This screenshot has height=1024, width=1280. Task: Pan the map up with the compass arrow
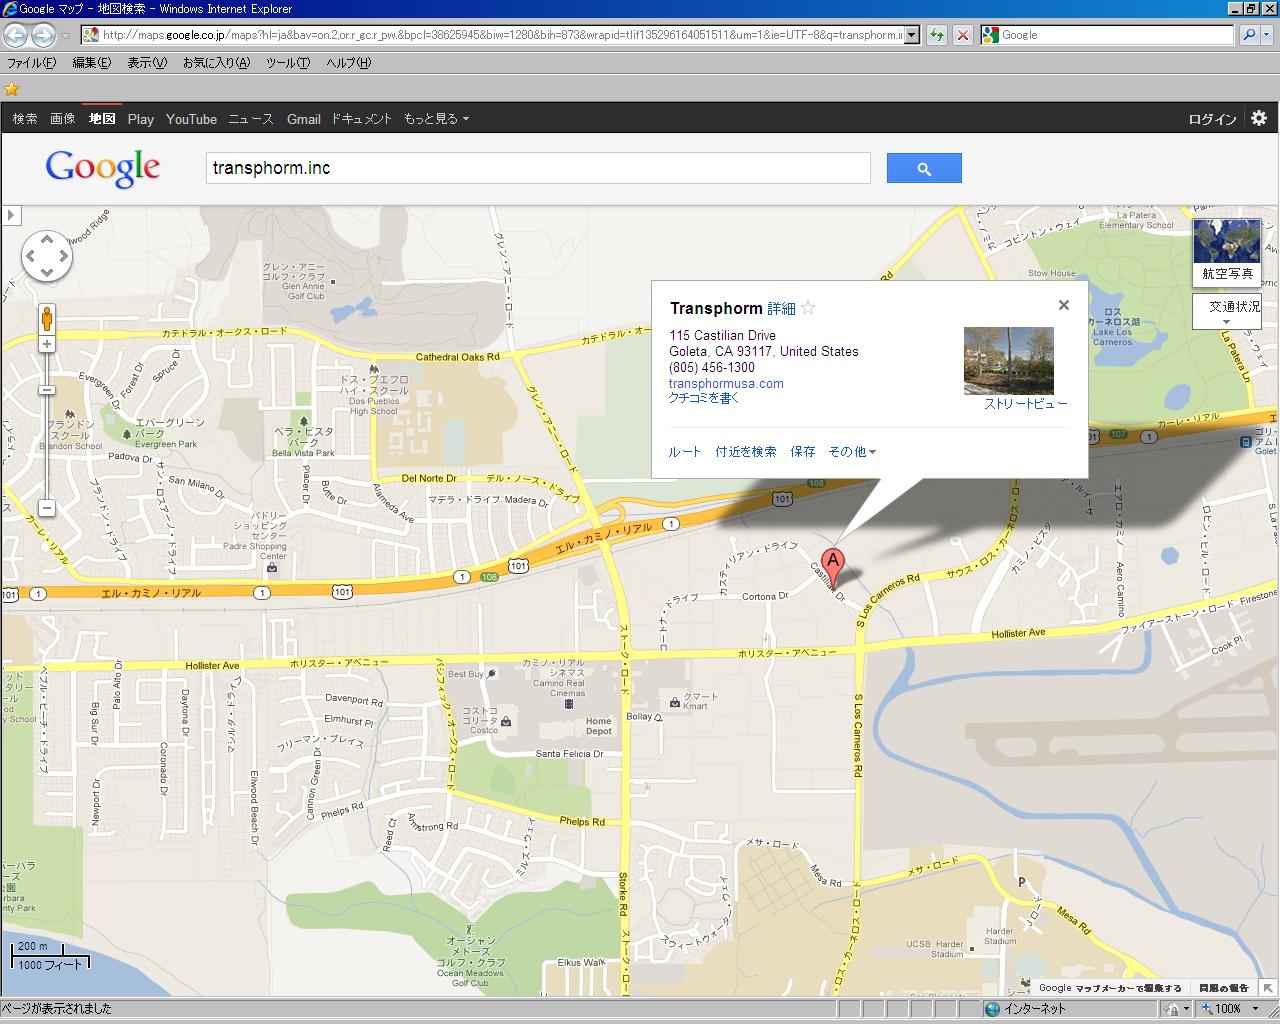pos(47,240)
